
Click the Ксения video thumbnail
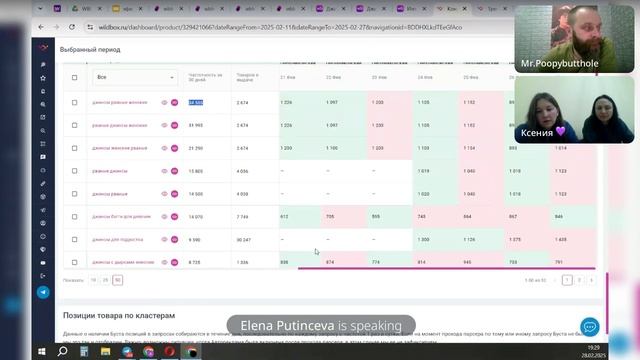(574, 110)
